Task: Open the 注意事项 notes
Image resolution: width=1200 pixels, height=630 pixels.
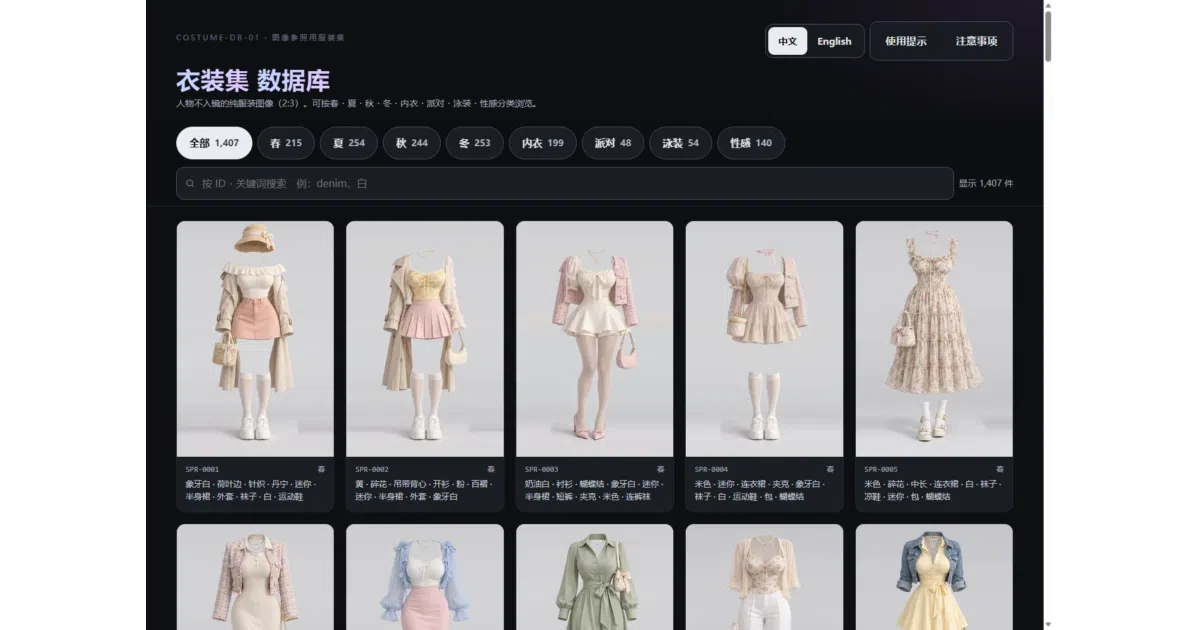Action: 976,41
